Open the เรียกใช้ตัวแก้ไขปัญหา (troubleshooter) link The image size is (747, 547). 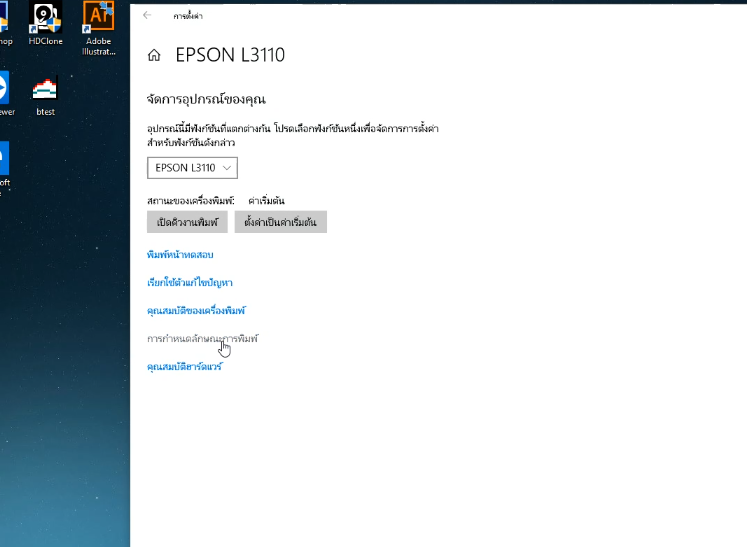(x=190, y=283)
